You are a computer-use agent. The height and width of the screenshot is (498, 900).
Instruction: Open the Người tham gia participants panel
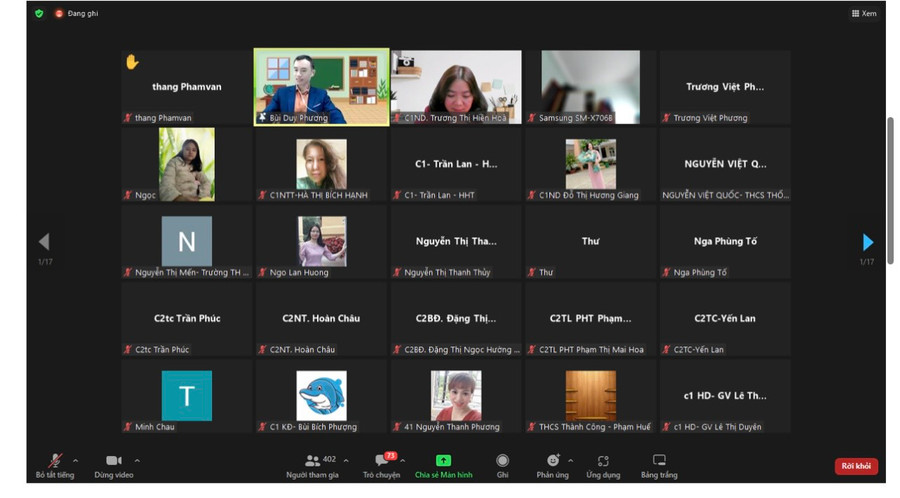[x=313, y=461]
